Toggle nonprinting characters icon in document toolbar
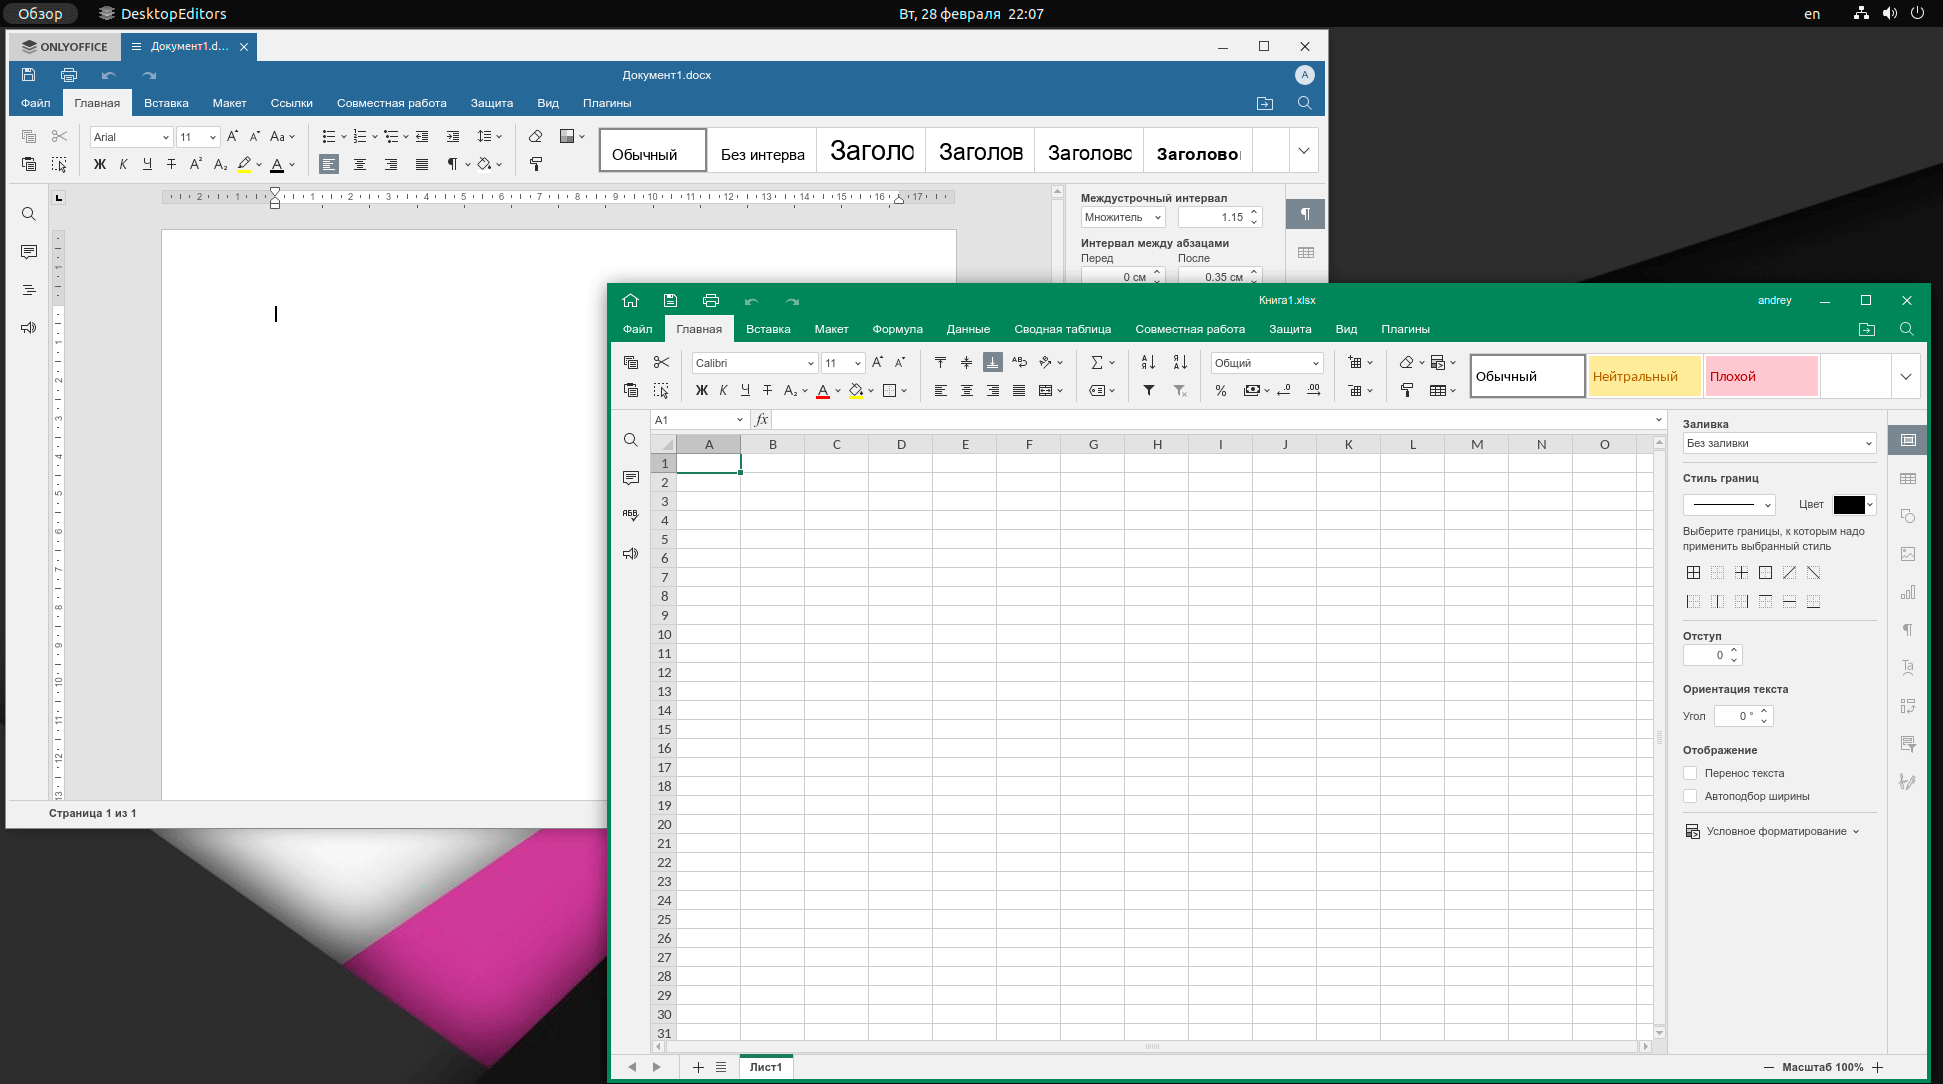The width and height of the screenshot is (1943, 1084). (452, 164)
